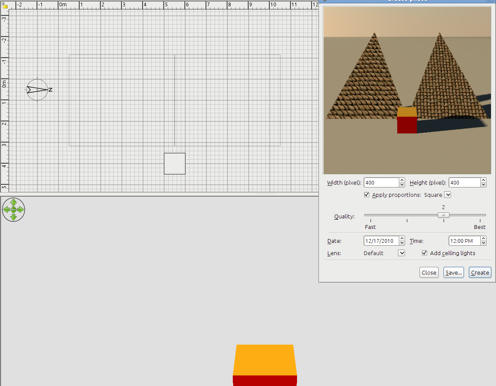Screen dimensions: 496x386
Task: Close the photo dialog with Close button
Action: (x=429, y=273)
